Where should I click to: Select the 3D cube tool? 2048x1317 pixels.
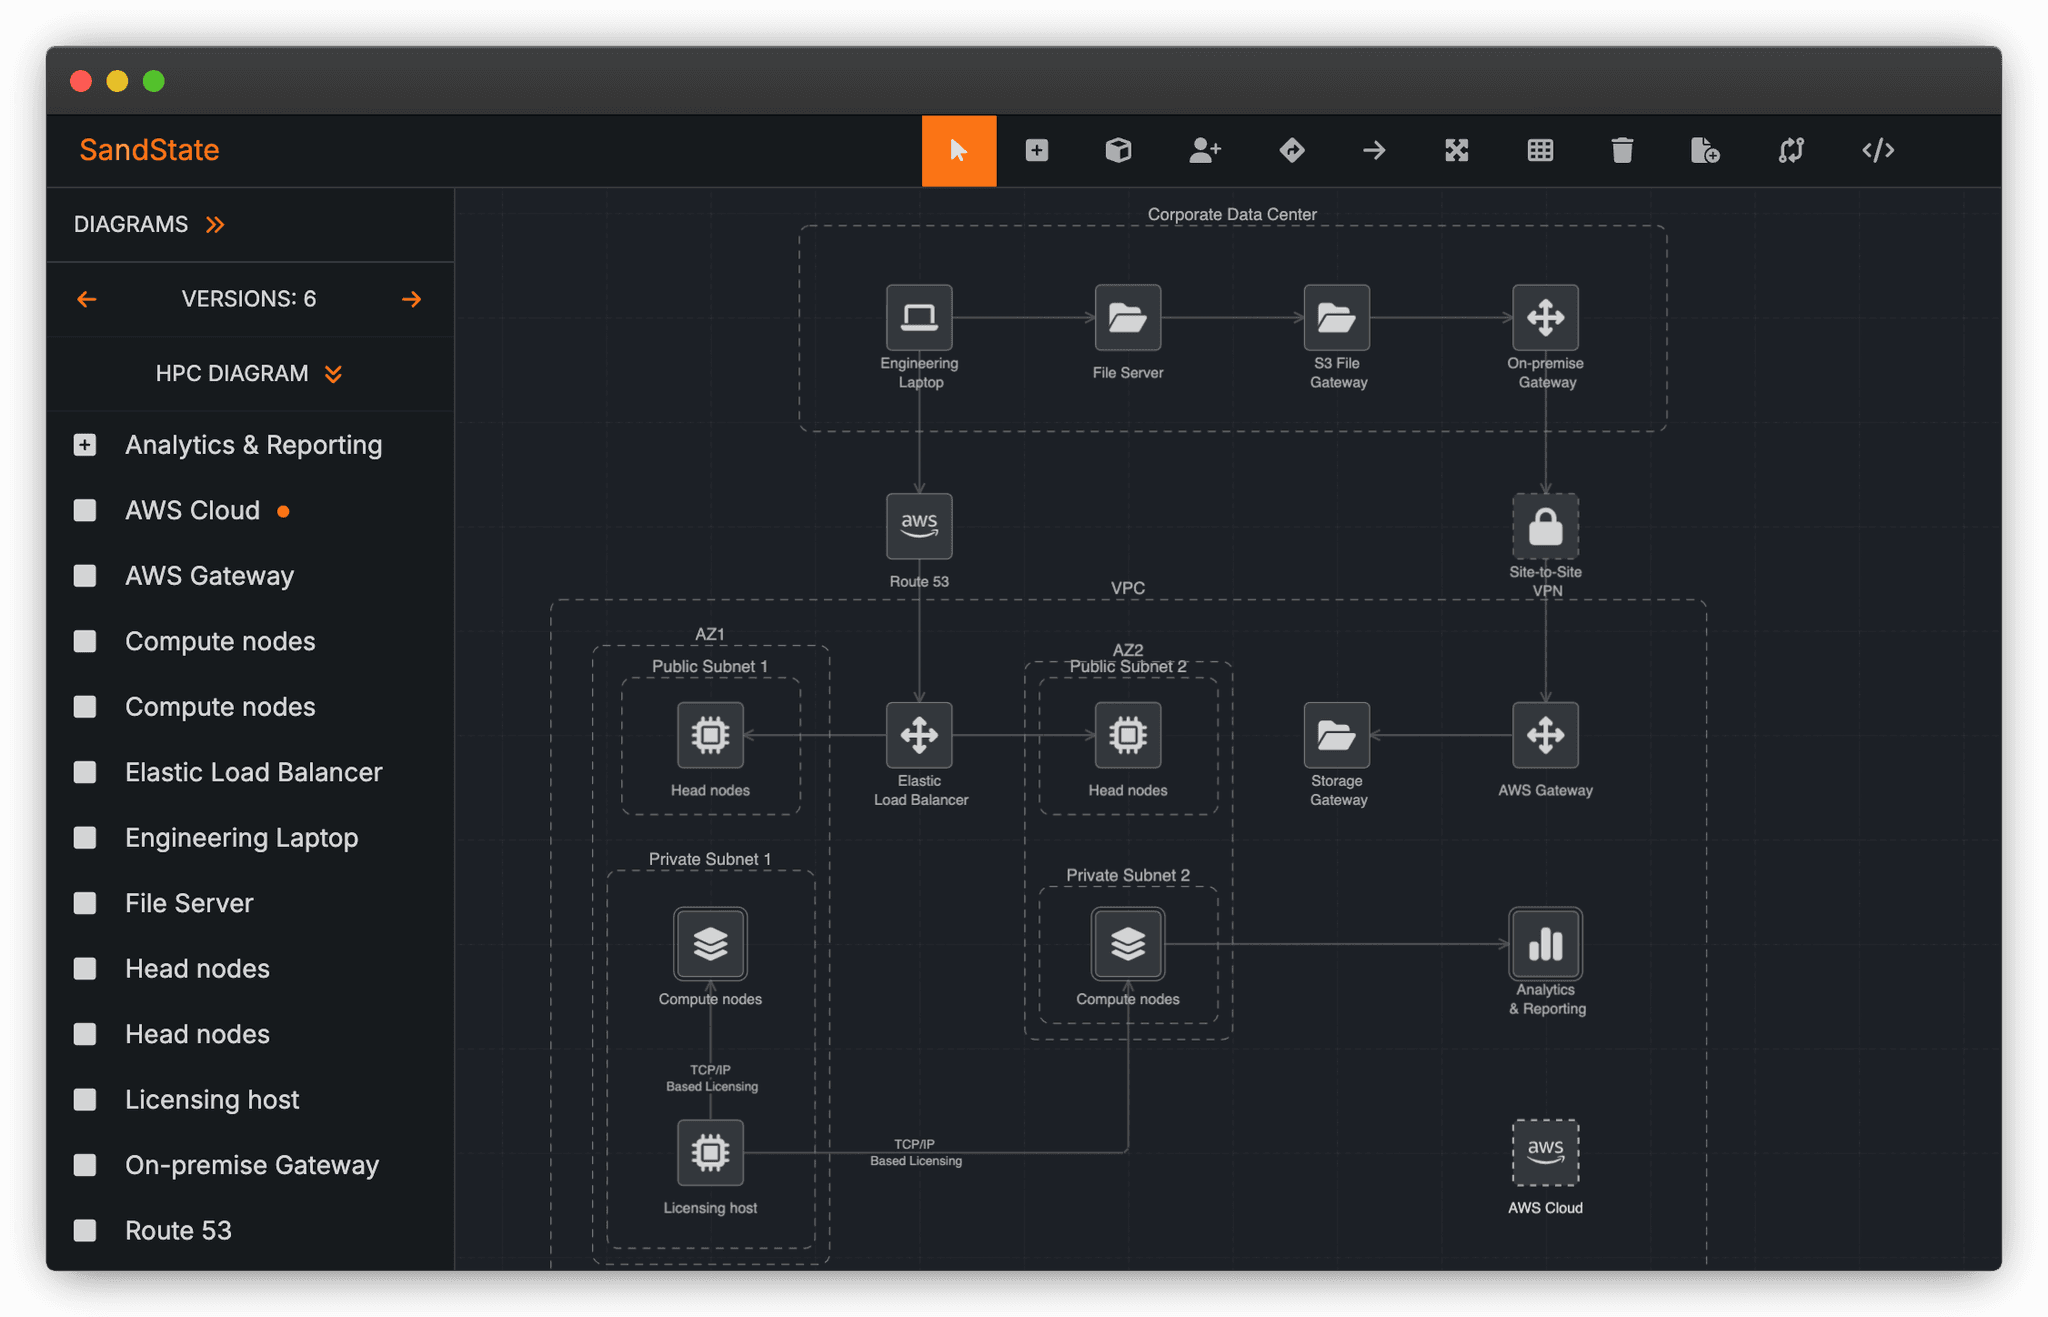1117,151
